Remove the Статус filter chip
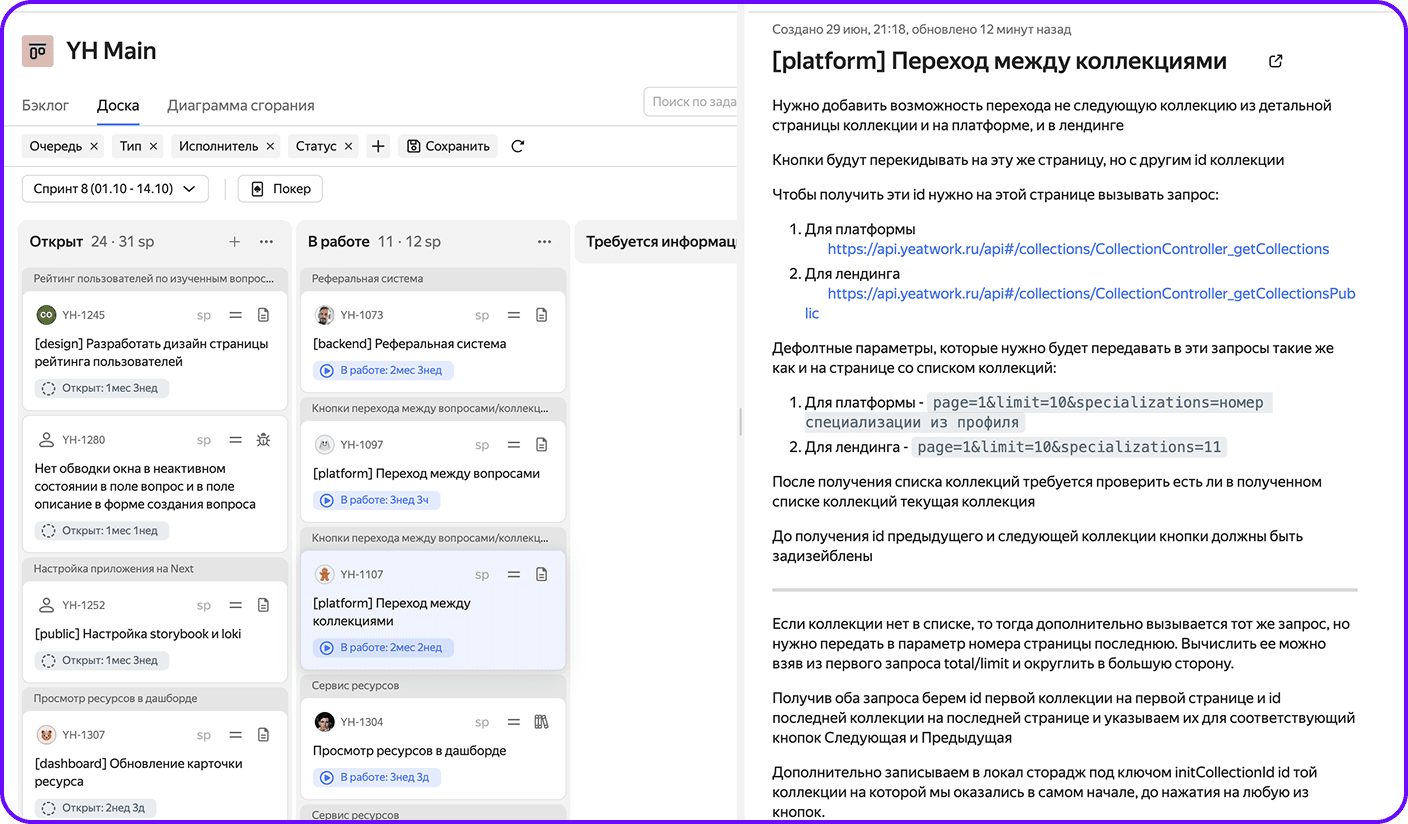The width and height of the screenshot is (1408, 824). coord(348,146)
